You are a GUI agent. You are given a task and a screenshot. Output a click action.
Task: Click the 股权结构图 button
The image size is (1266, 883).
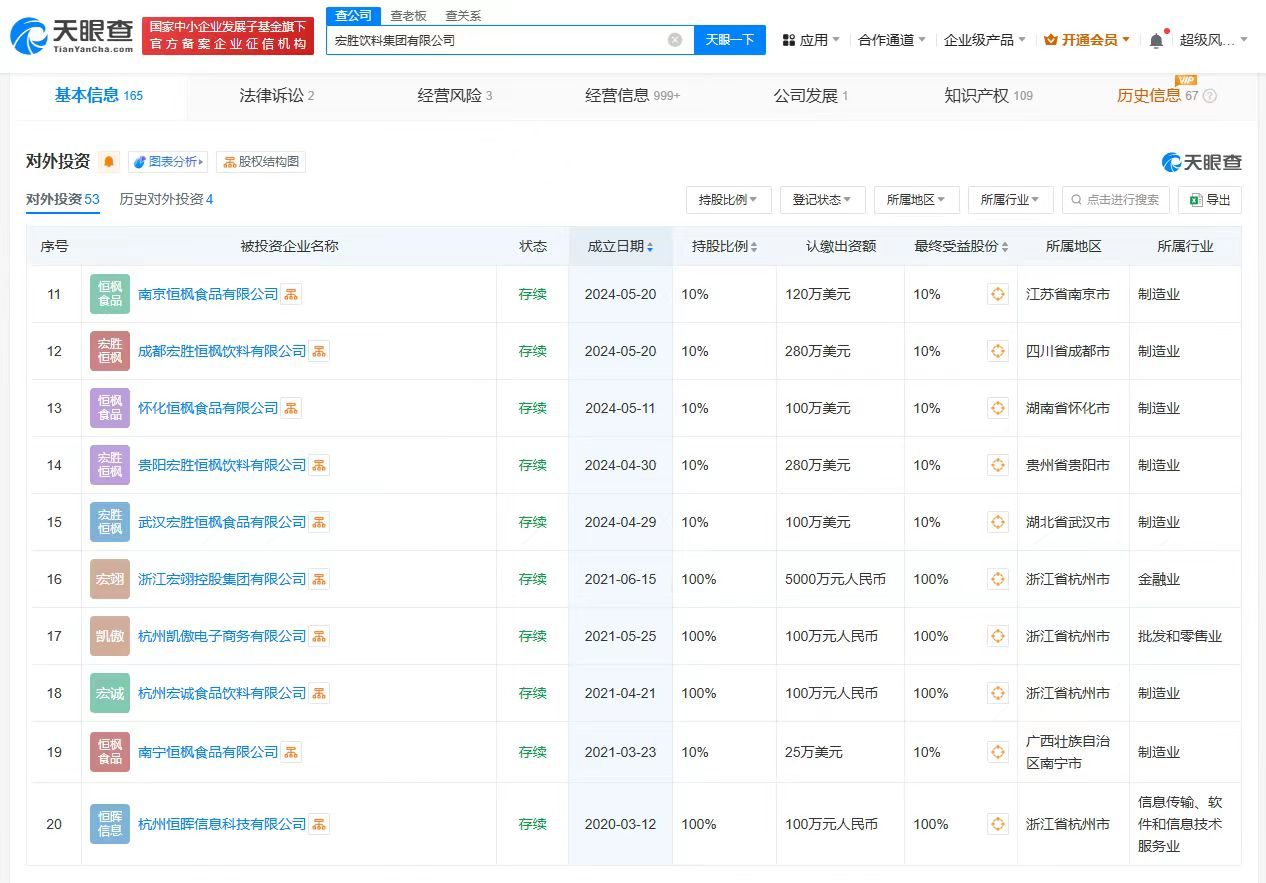[x=261, y=161]
